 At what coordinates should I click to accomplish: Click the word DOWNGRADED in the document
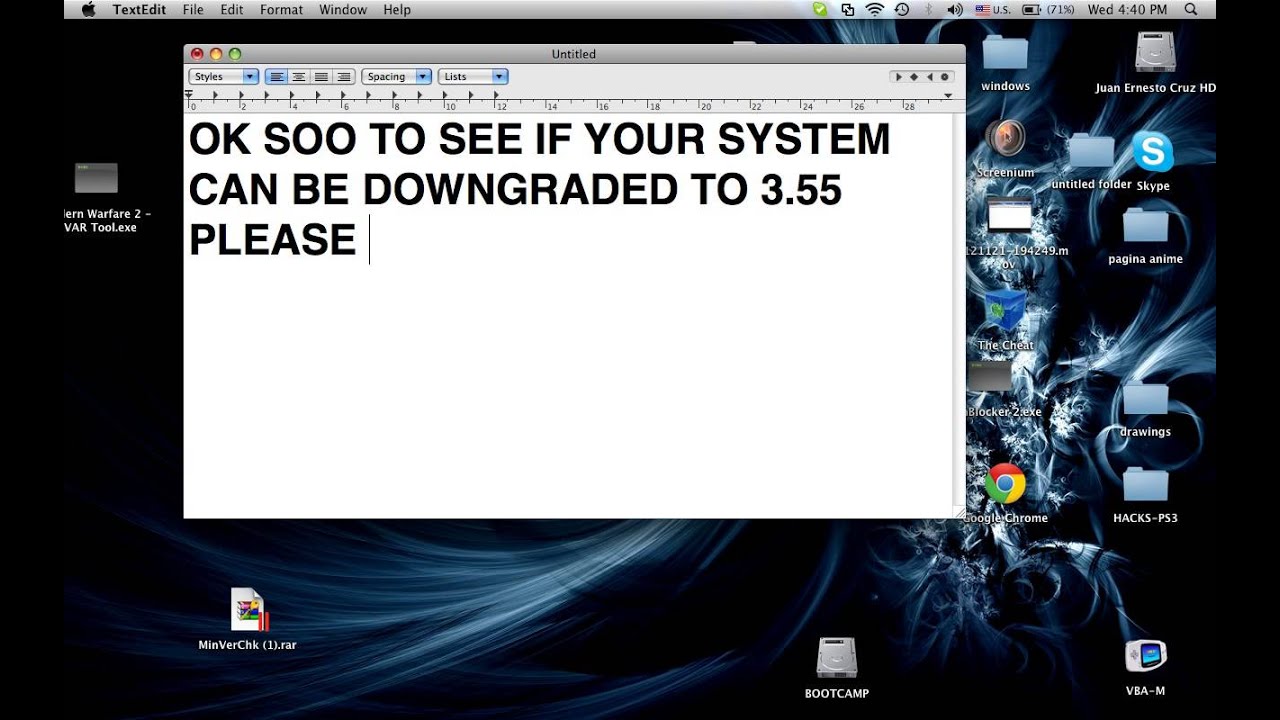519,190
